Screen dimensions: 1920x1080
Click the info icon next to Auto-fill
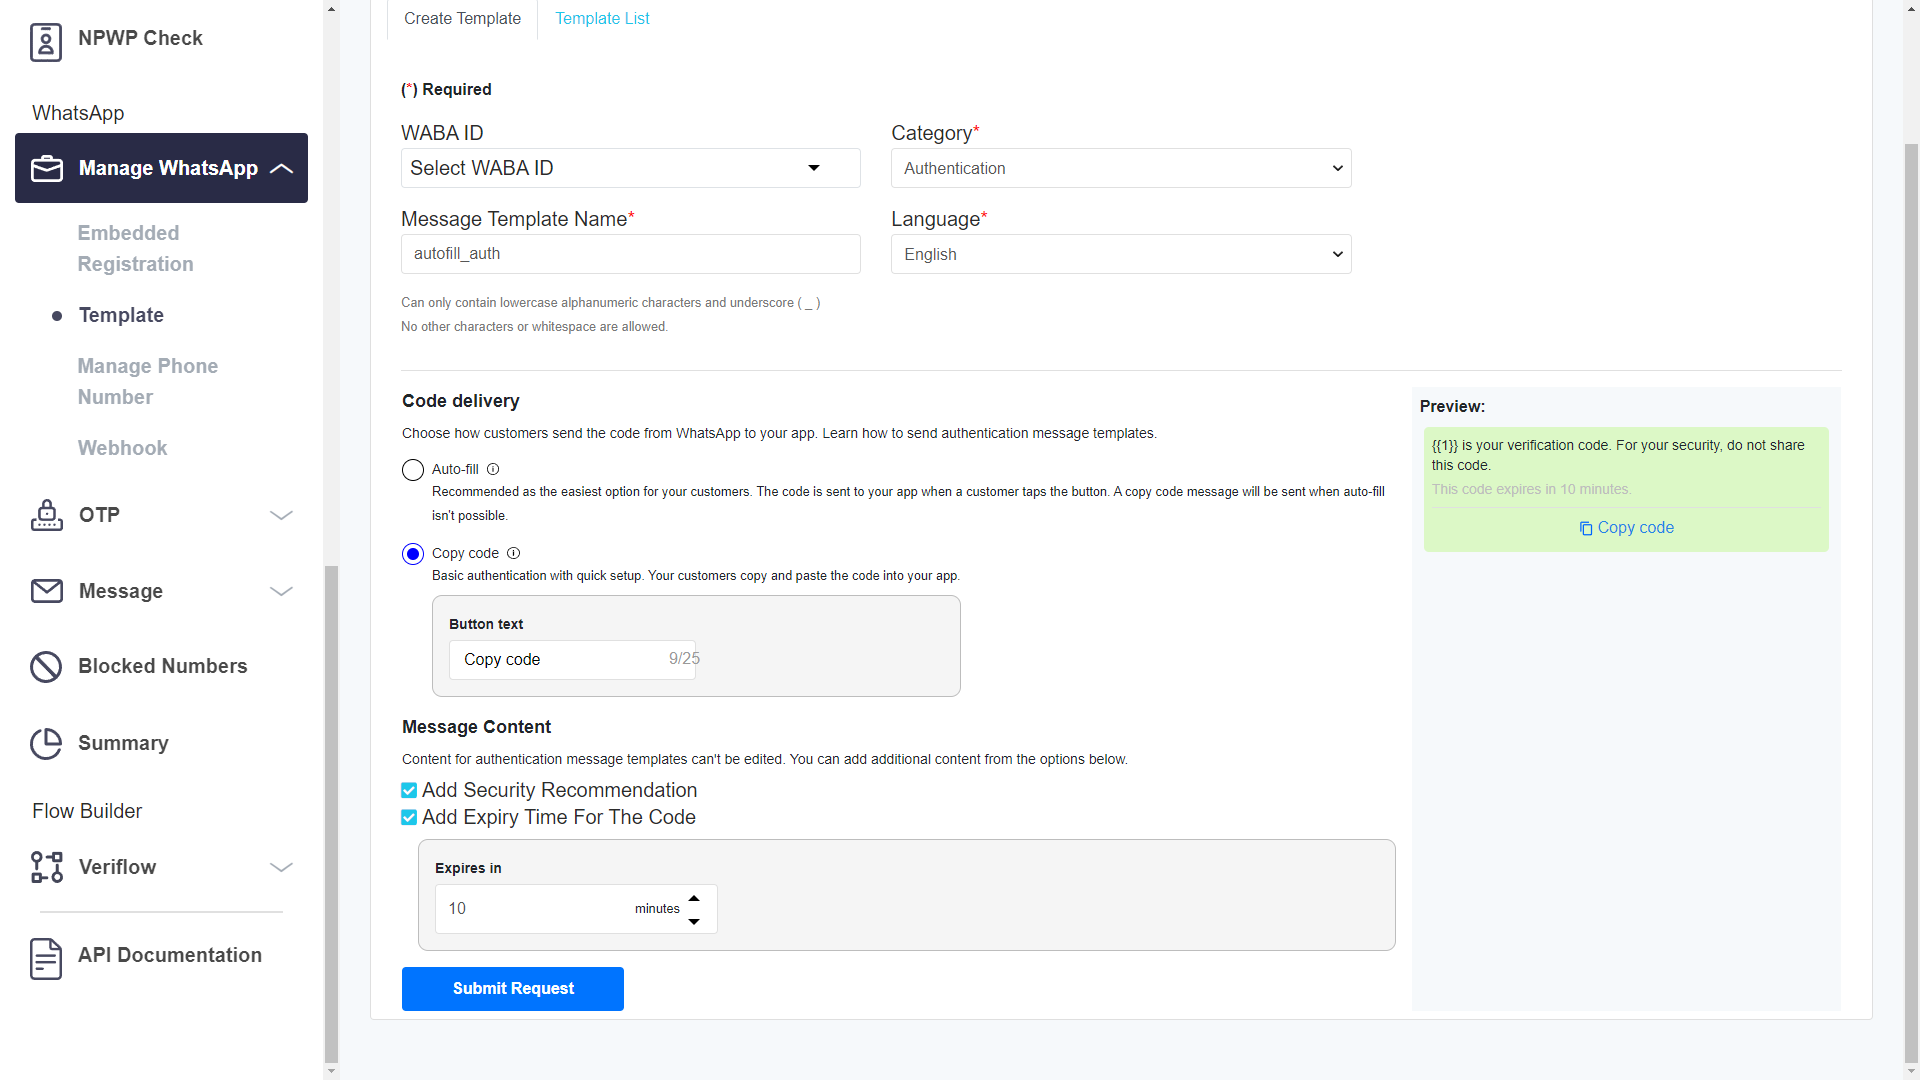pyautogui.click(x=493, y=469)
